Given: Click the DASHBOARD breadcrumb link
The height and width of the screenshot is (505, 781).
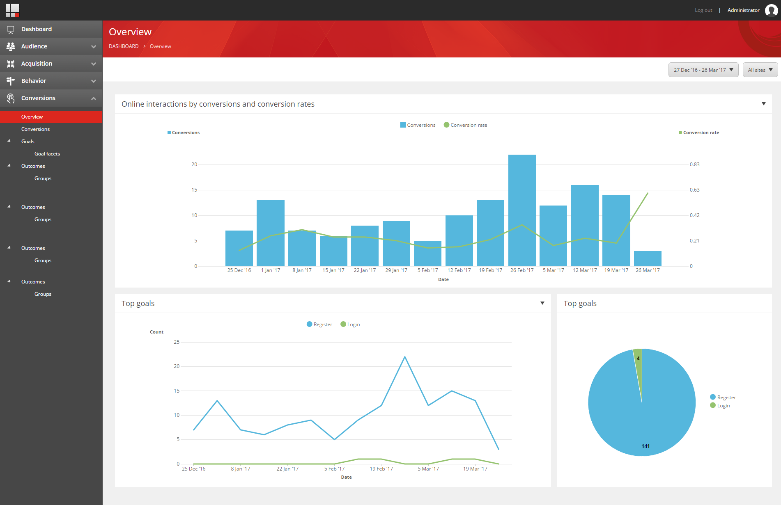Looking at the screenshot, I should [124, 46].
